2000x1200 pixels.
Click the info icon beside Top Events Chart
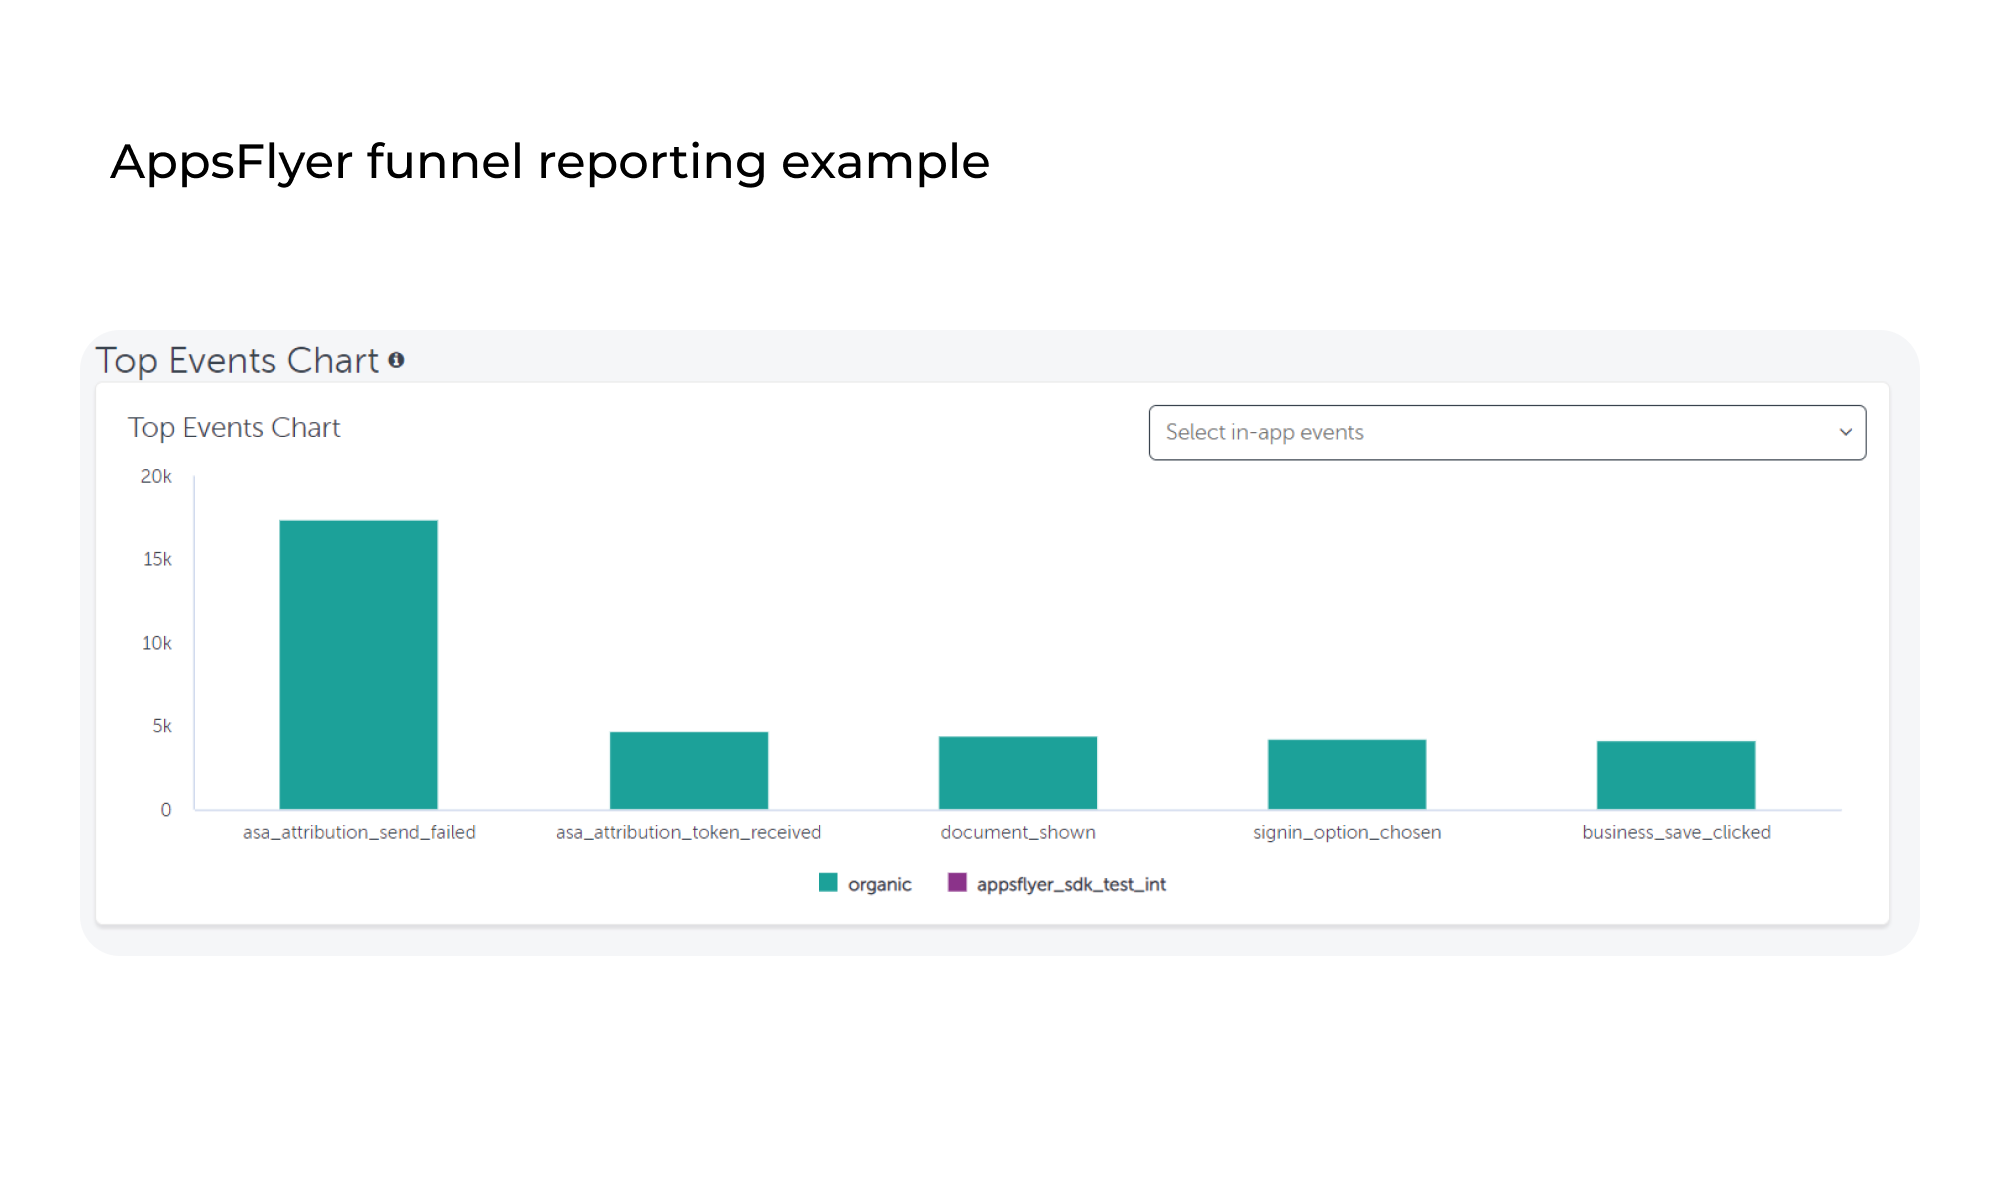click(396, 360)
